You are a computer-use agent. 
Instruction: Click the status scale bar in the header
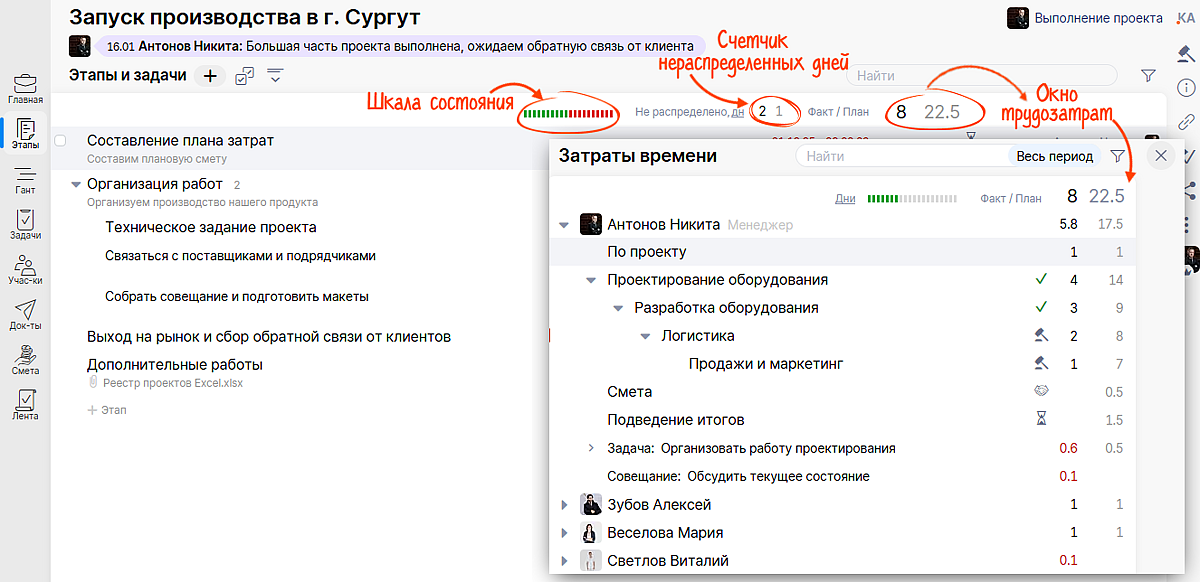569,112
